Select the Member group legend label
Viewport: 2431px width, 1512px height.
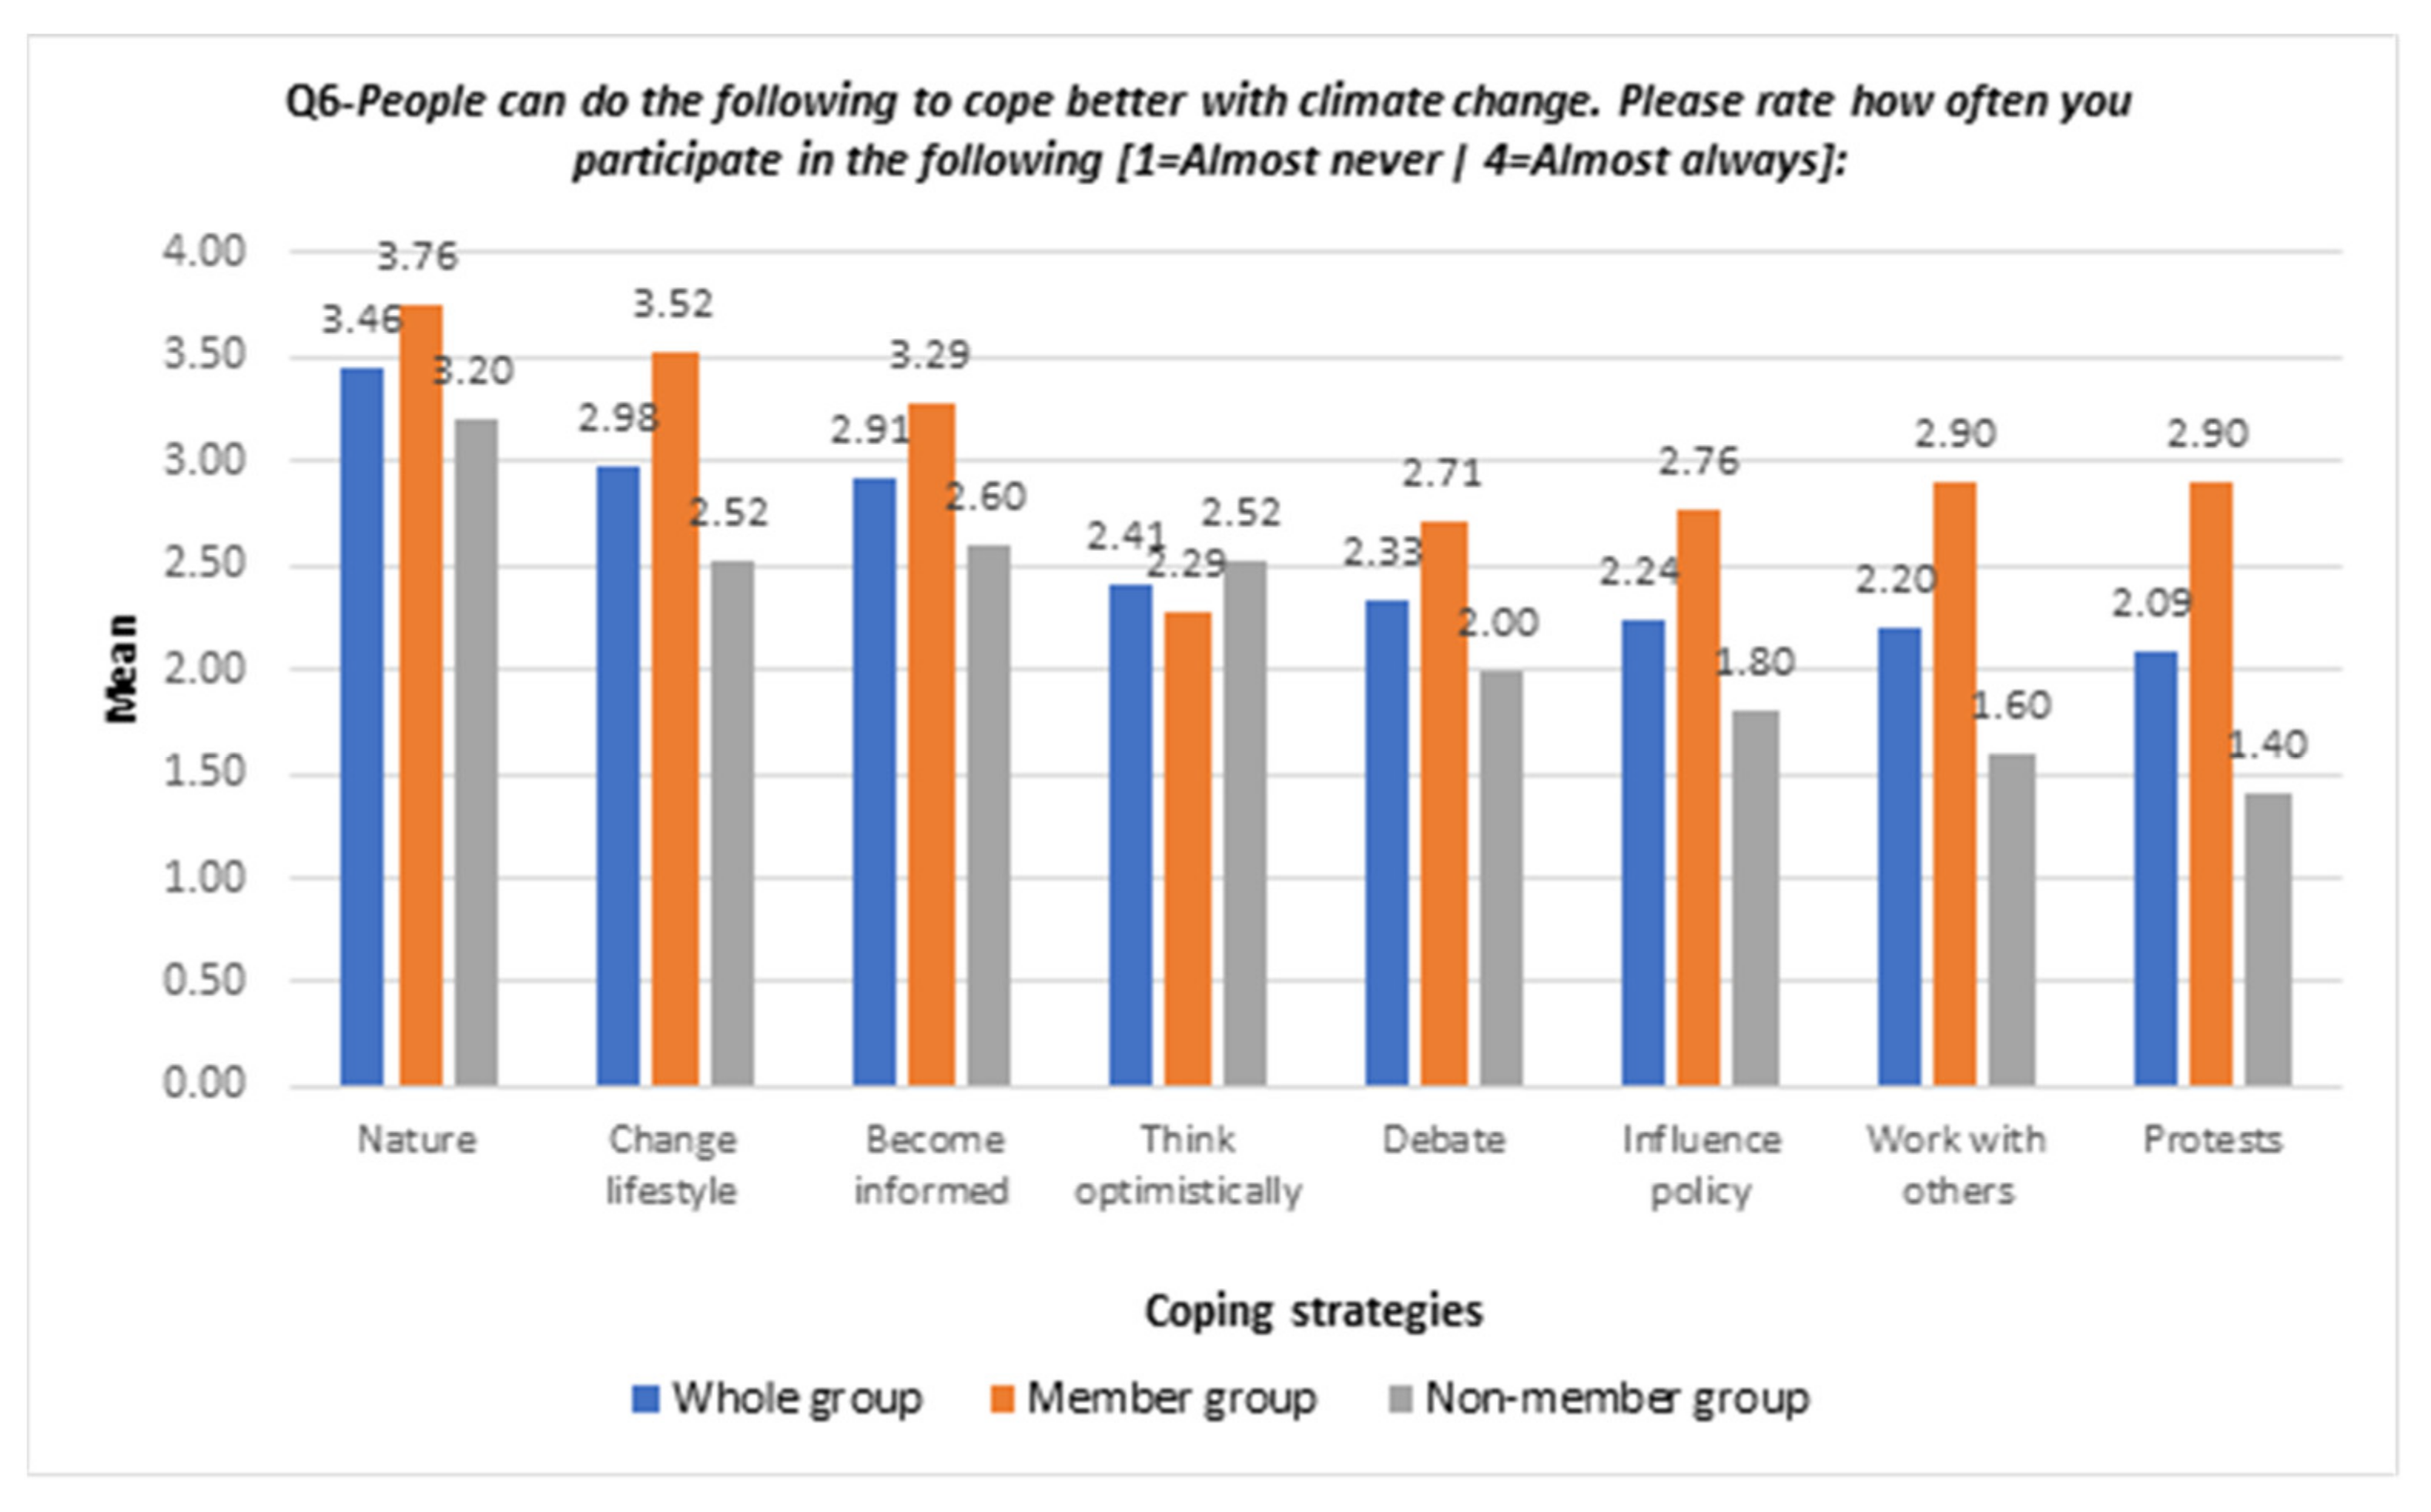click(1172, 1398)
